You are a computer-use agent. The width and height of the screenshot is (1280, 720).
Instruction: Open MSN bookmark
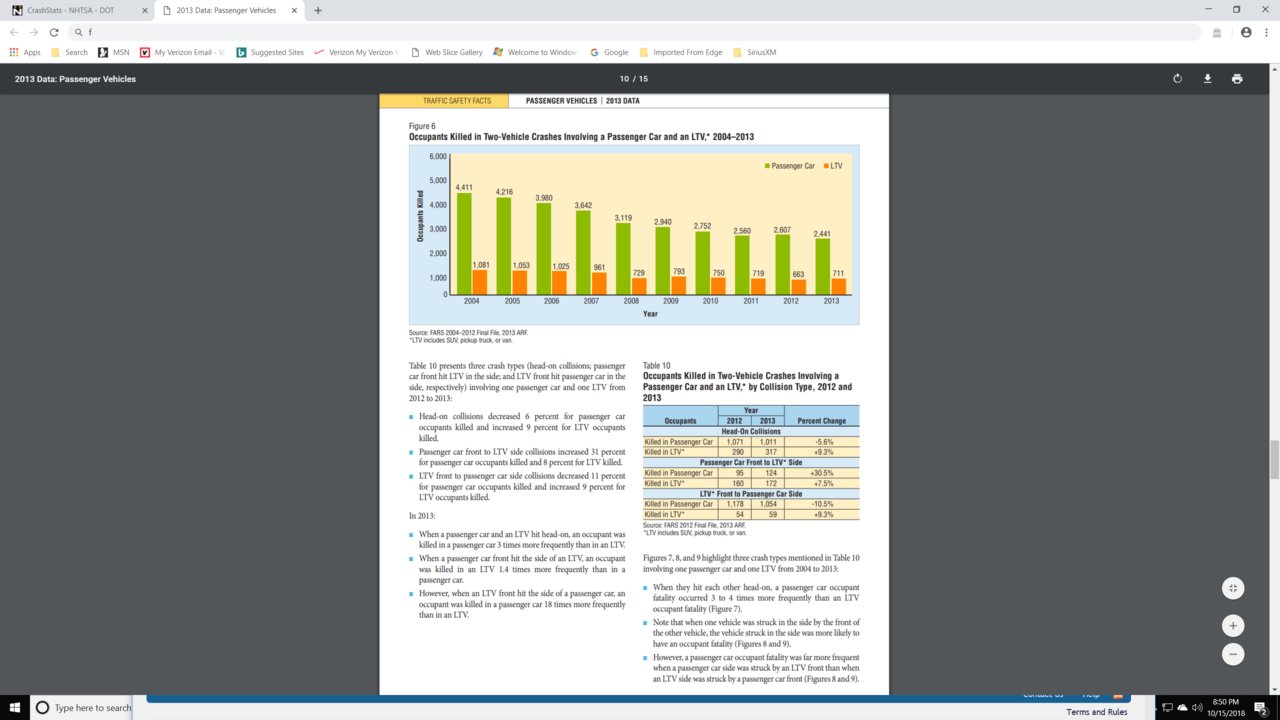pyautogui.click(x=114, y=52)
